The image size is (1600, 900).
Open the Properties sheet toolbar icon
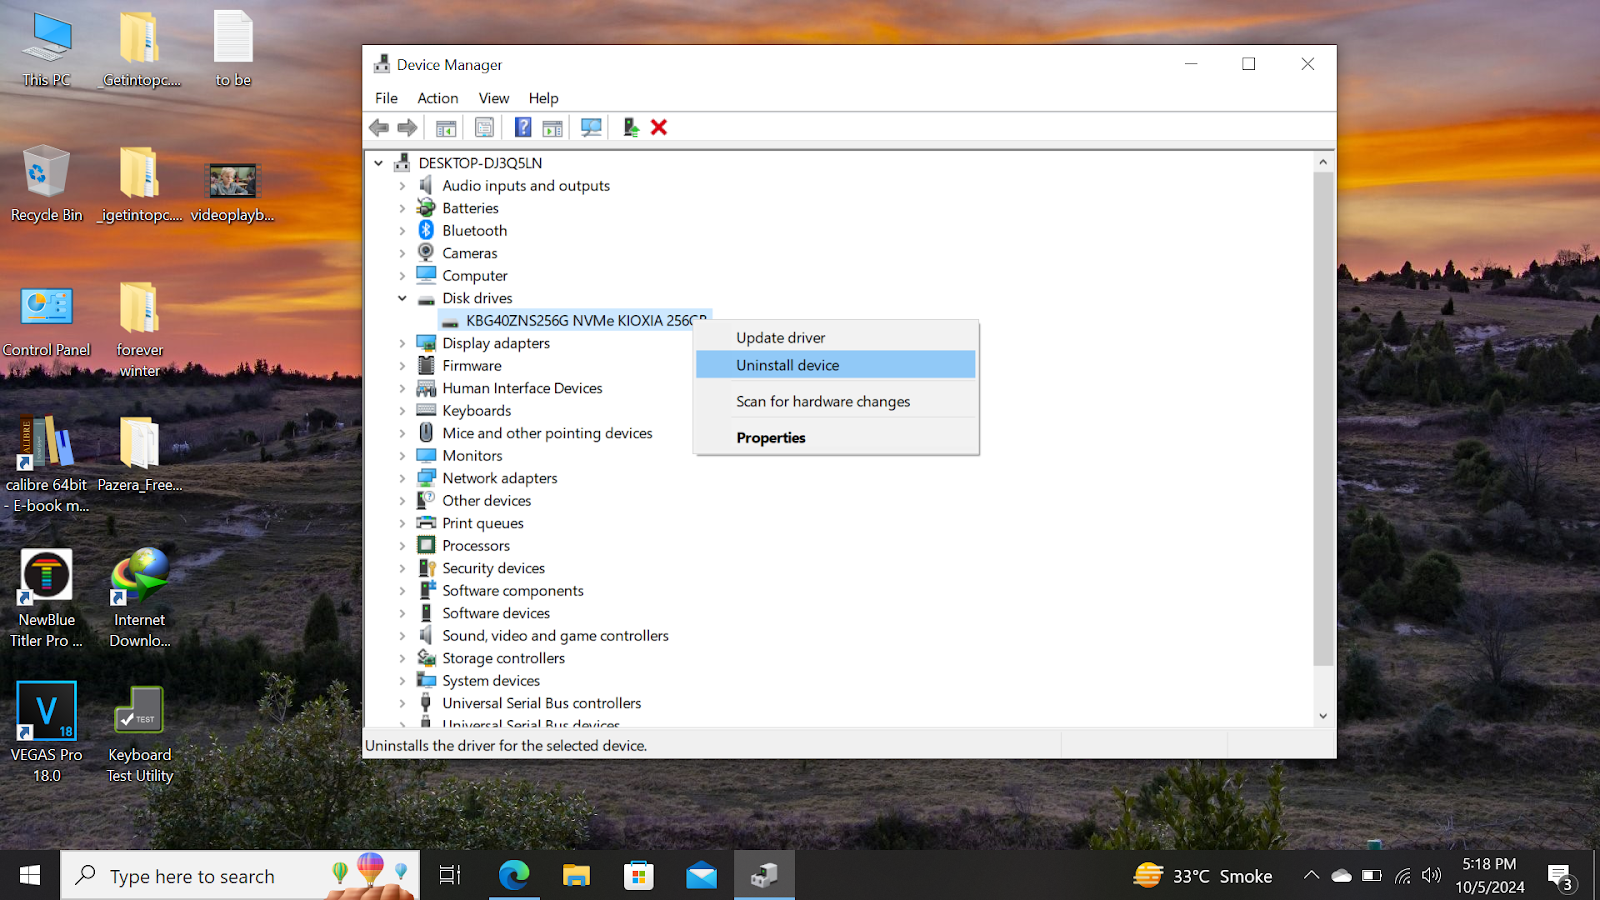point(484,127)
